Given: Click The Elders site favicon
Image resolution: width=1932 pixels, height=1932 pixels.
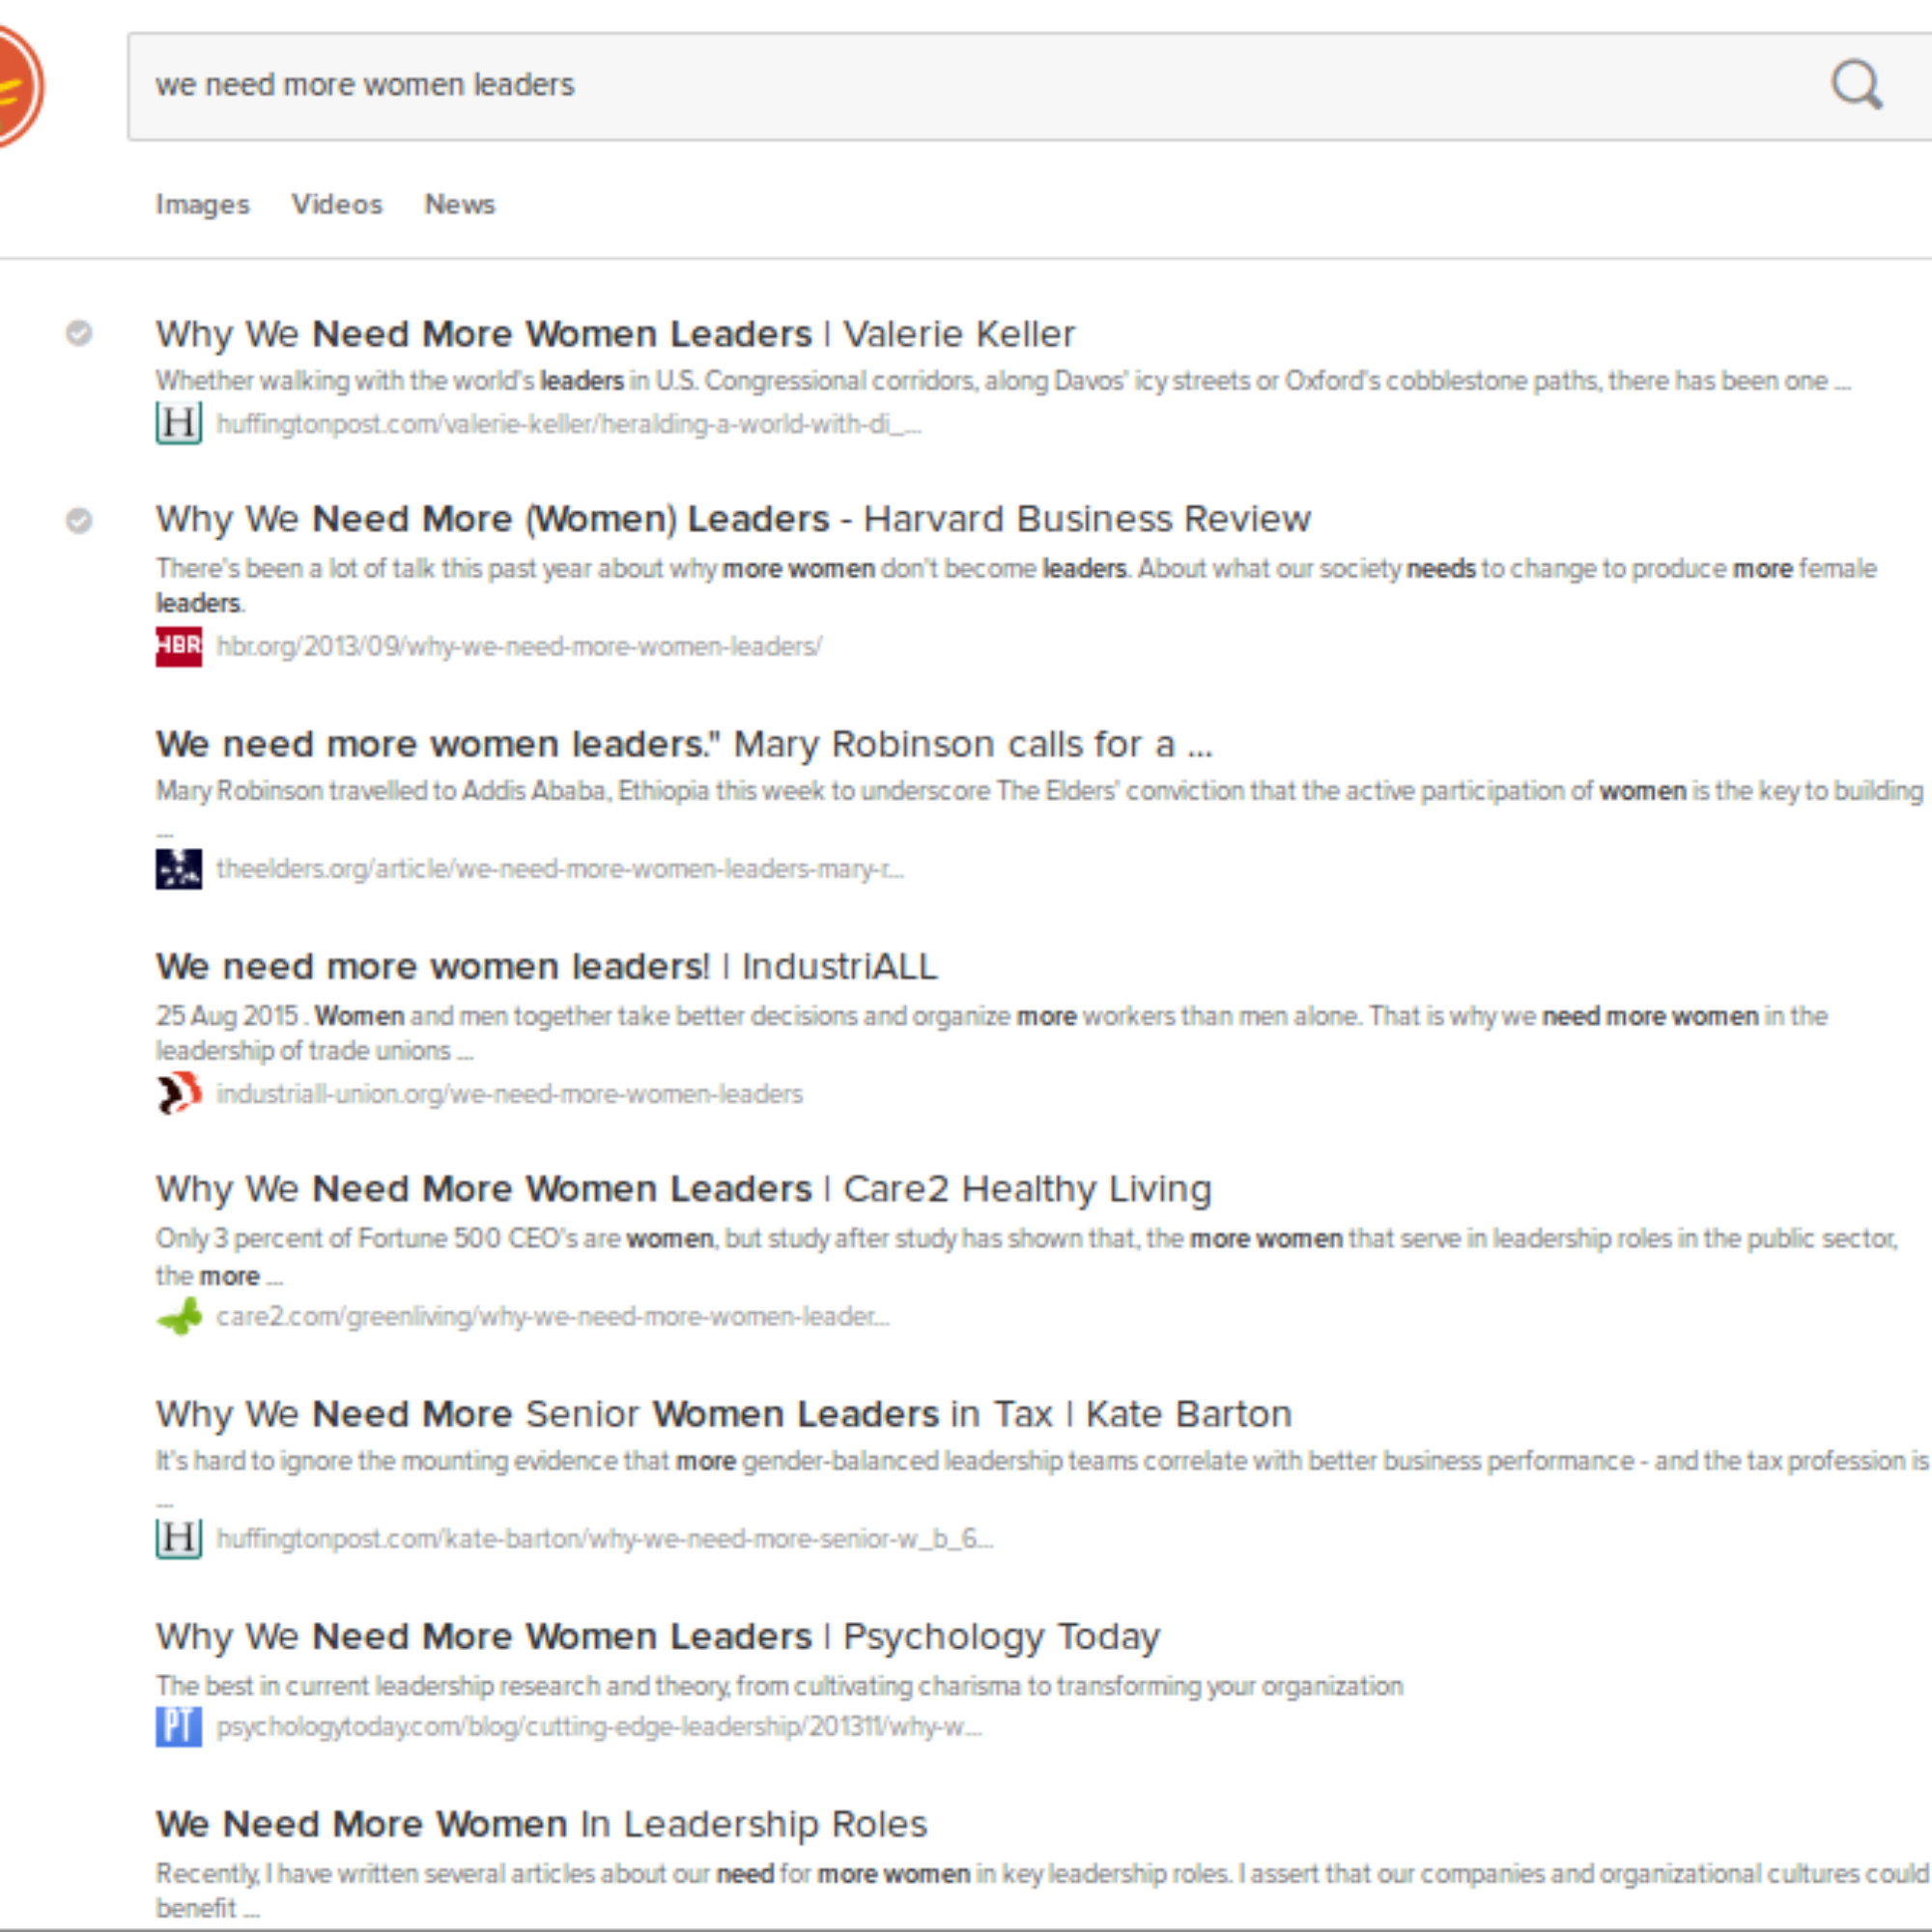Looking at the screenshot, I should coord(179,869).
